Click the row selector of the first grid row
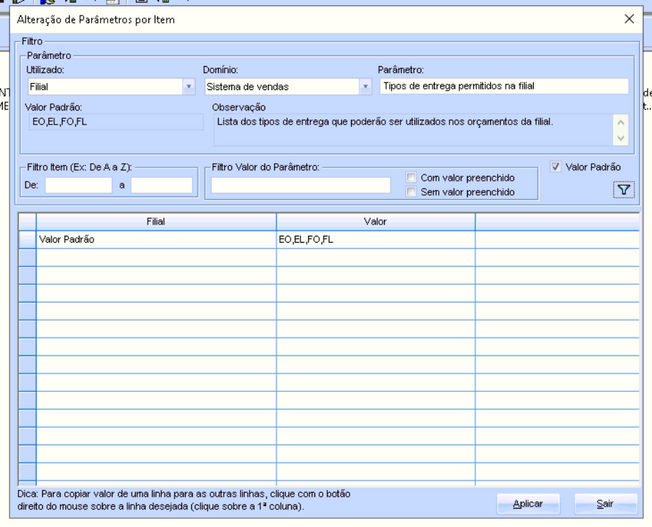Viewport: 652px width, 527px height. [27, 240]
